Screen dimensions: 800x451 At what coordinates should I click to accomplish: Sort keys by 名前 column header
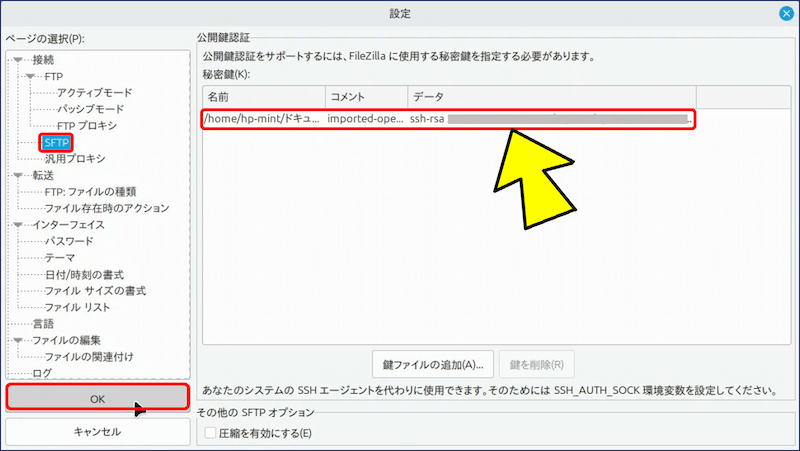pyautogui.click(x=264, y=97)
